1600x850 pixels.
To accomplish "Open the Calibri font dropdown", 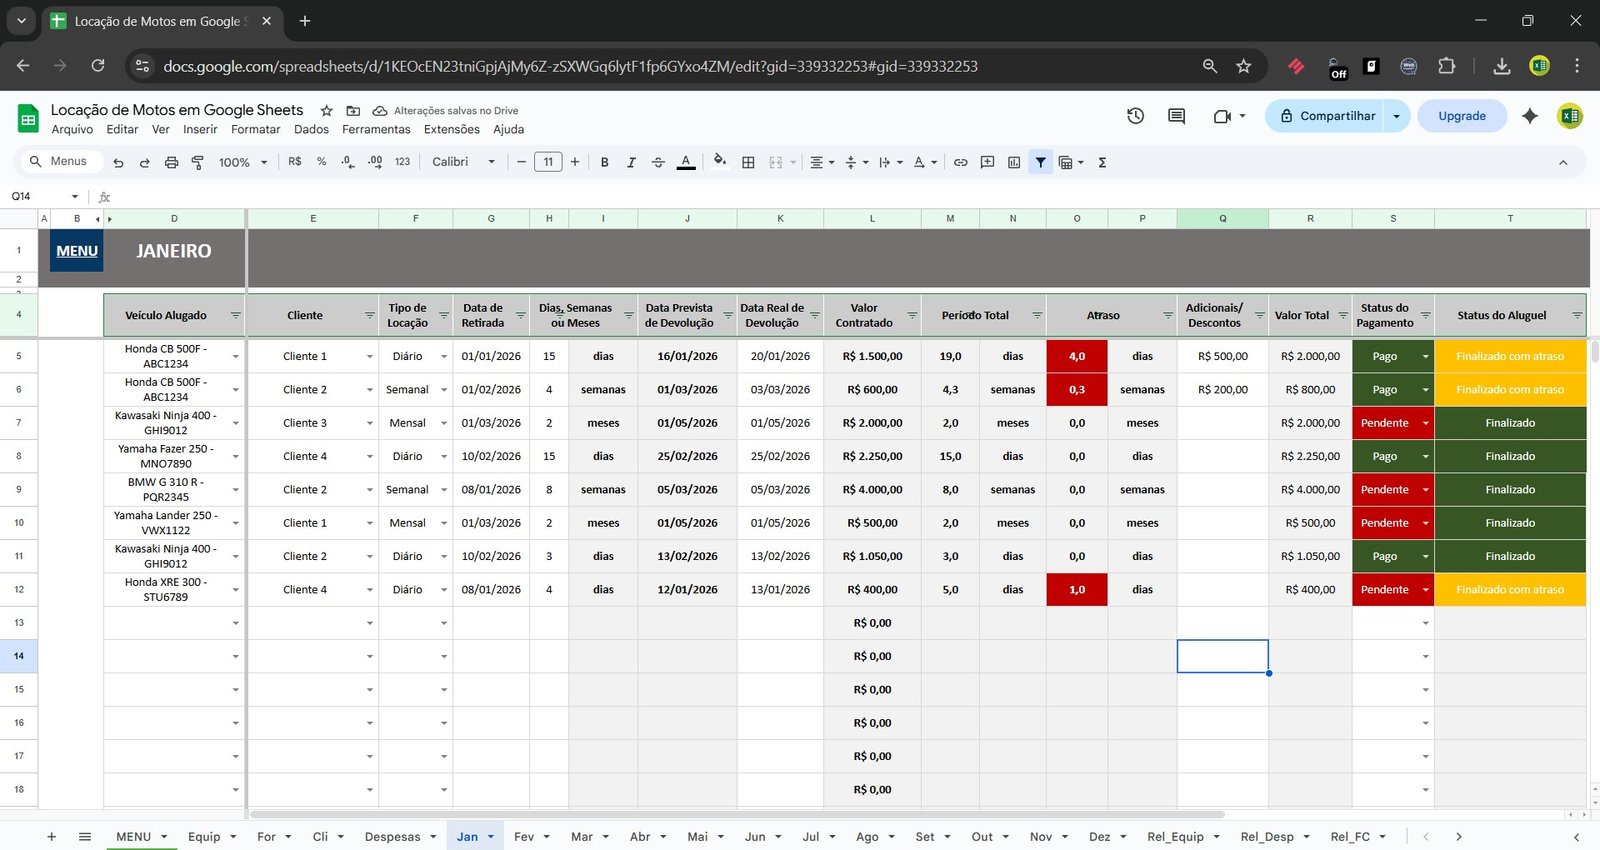I will [x=463, y=162].
